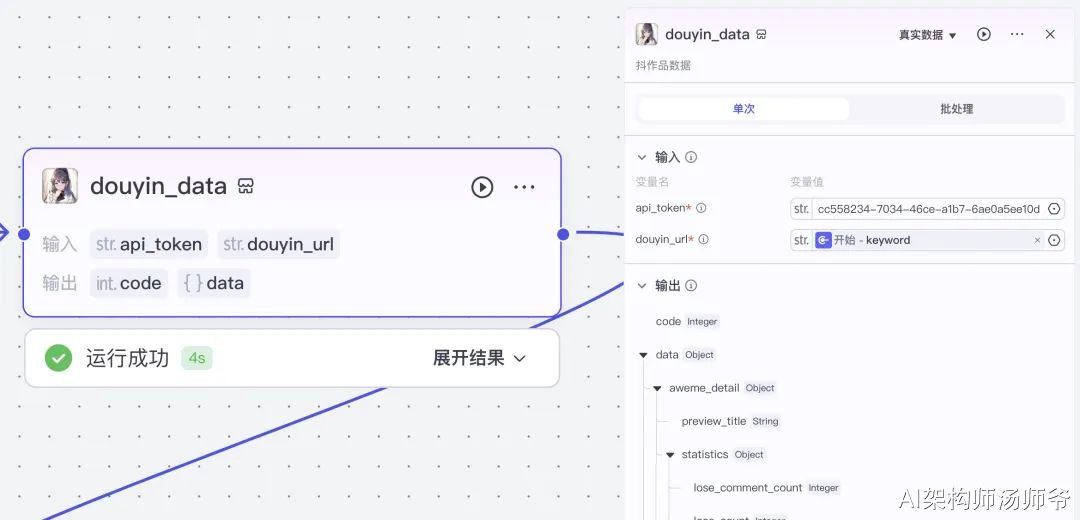Collapse the statistics Object node

[670, 455]
